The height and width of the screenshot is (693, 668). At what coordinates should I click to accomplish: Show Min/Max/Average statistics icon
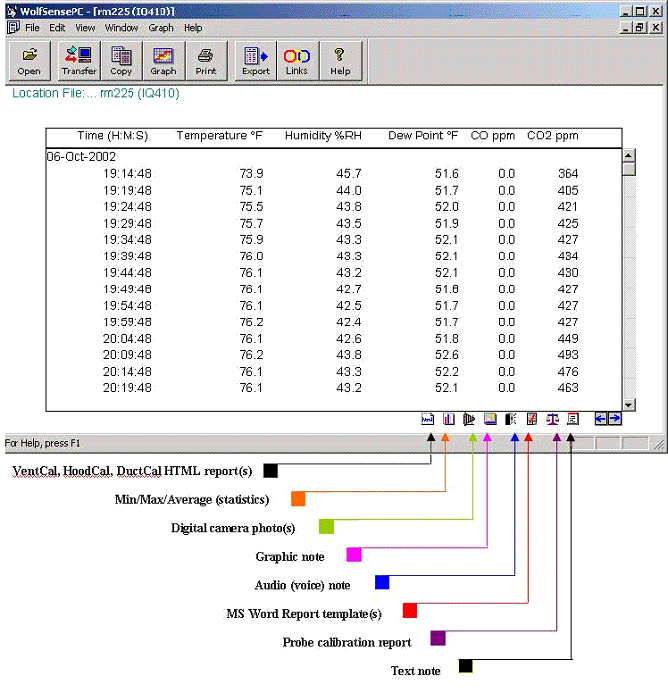pyautogui.click(x=448, y=419)
